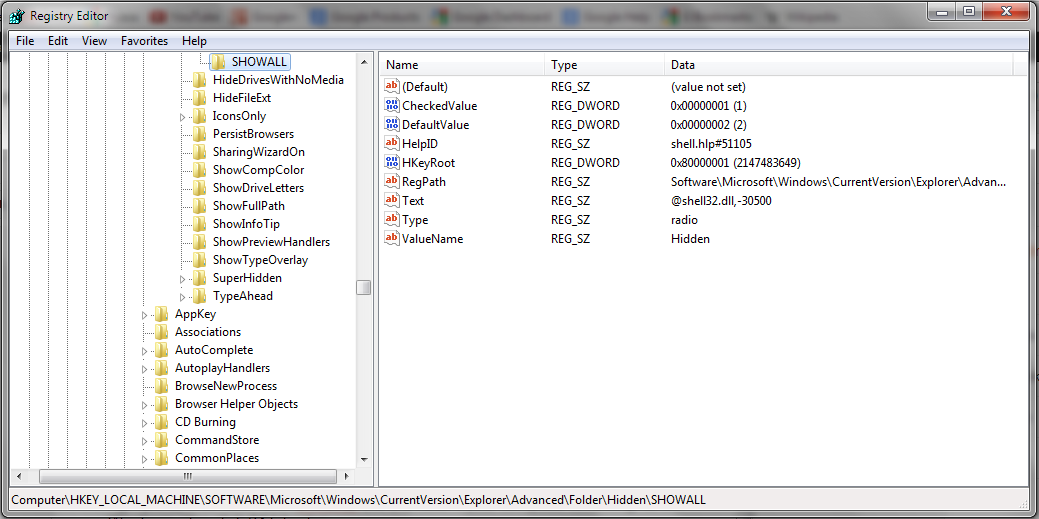Sort values by the Type column header
Image resolution: width=1039 pixels, height=519 pixels.
[604, 65]
